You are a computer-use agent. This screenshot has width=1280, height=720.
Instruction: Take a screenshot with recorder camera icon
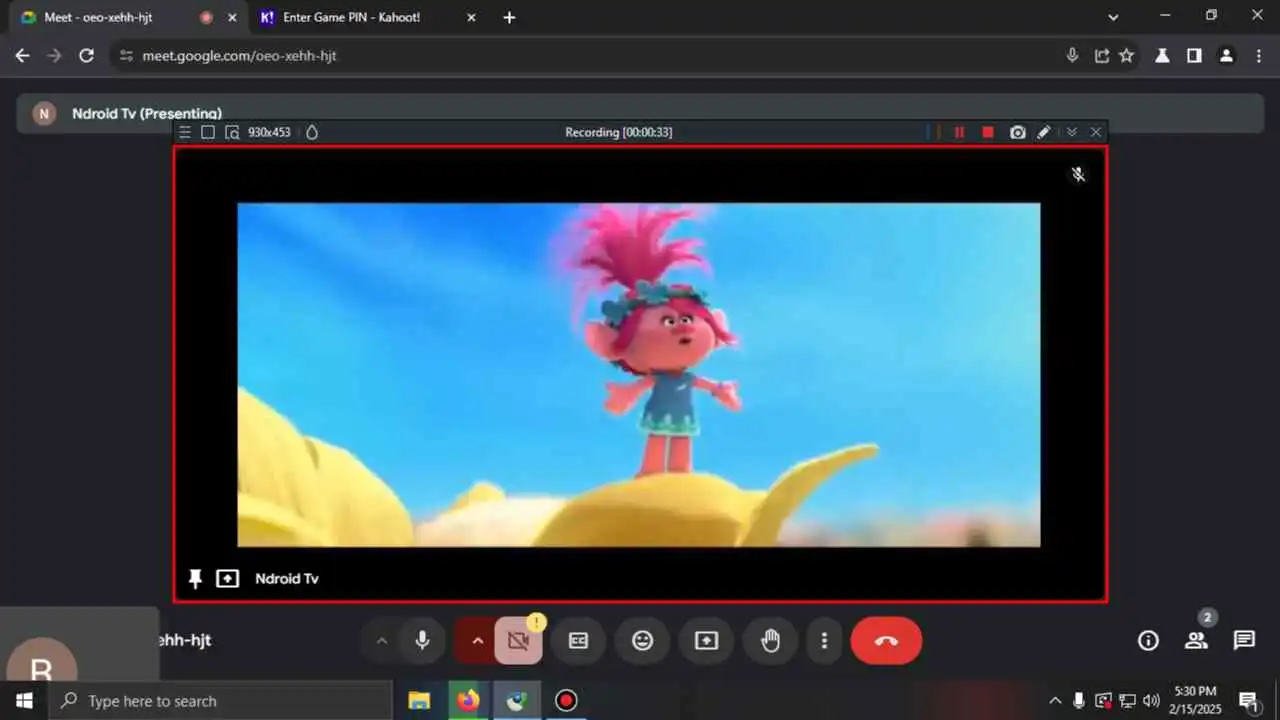[1017, 132]
